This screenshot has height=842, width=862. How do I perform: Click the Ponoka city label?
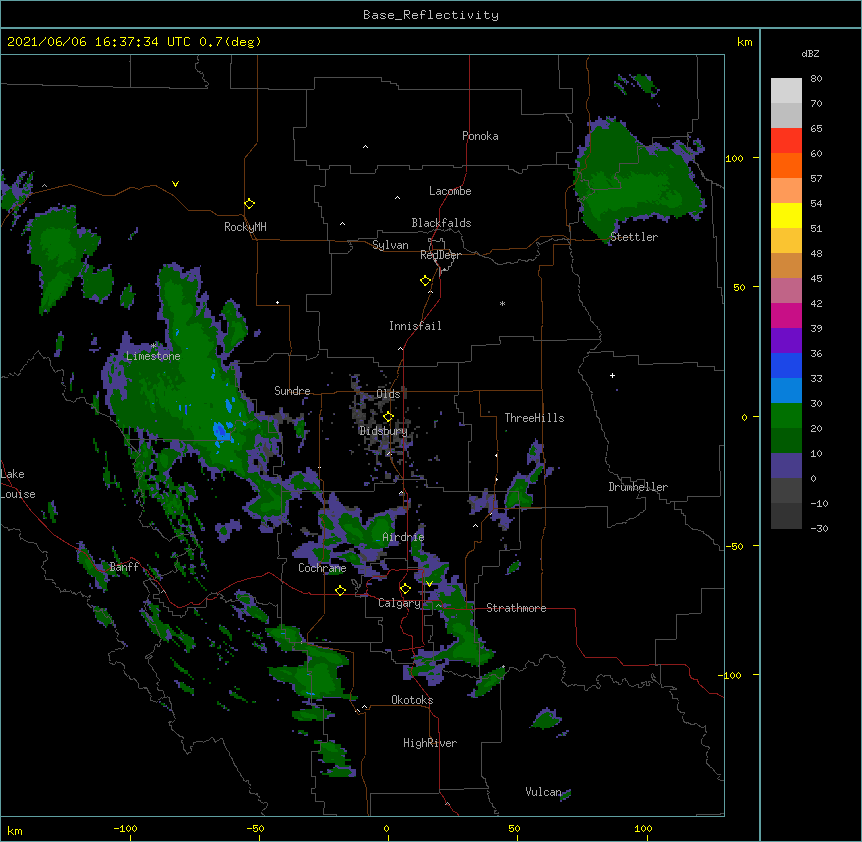click(480, 136)
